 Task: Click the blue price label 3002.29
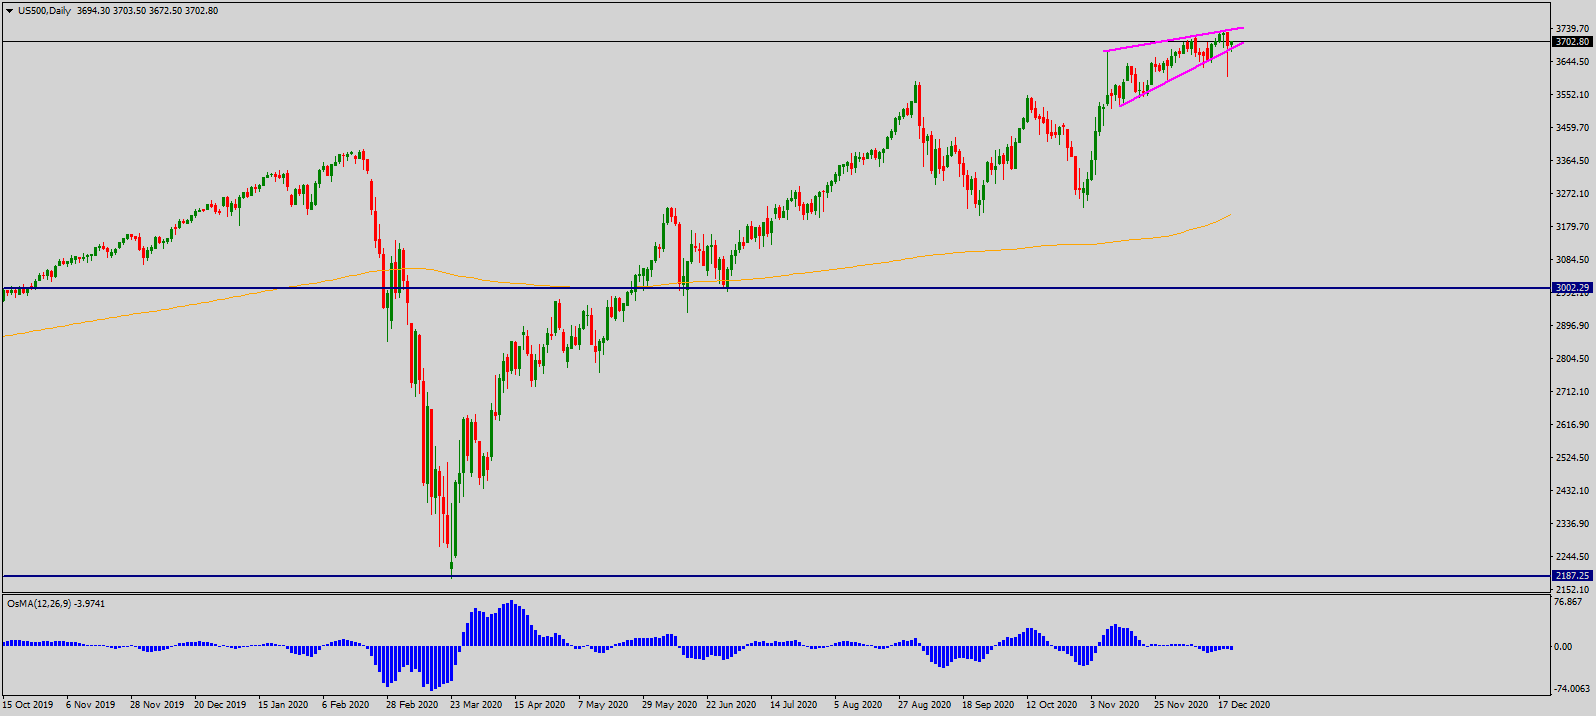[x=1572, y=288]
